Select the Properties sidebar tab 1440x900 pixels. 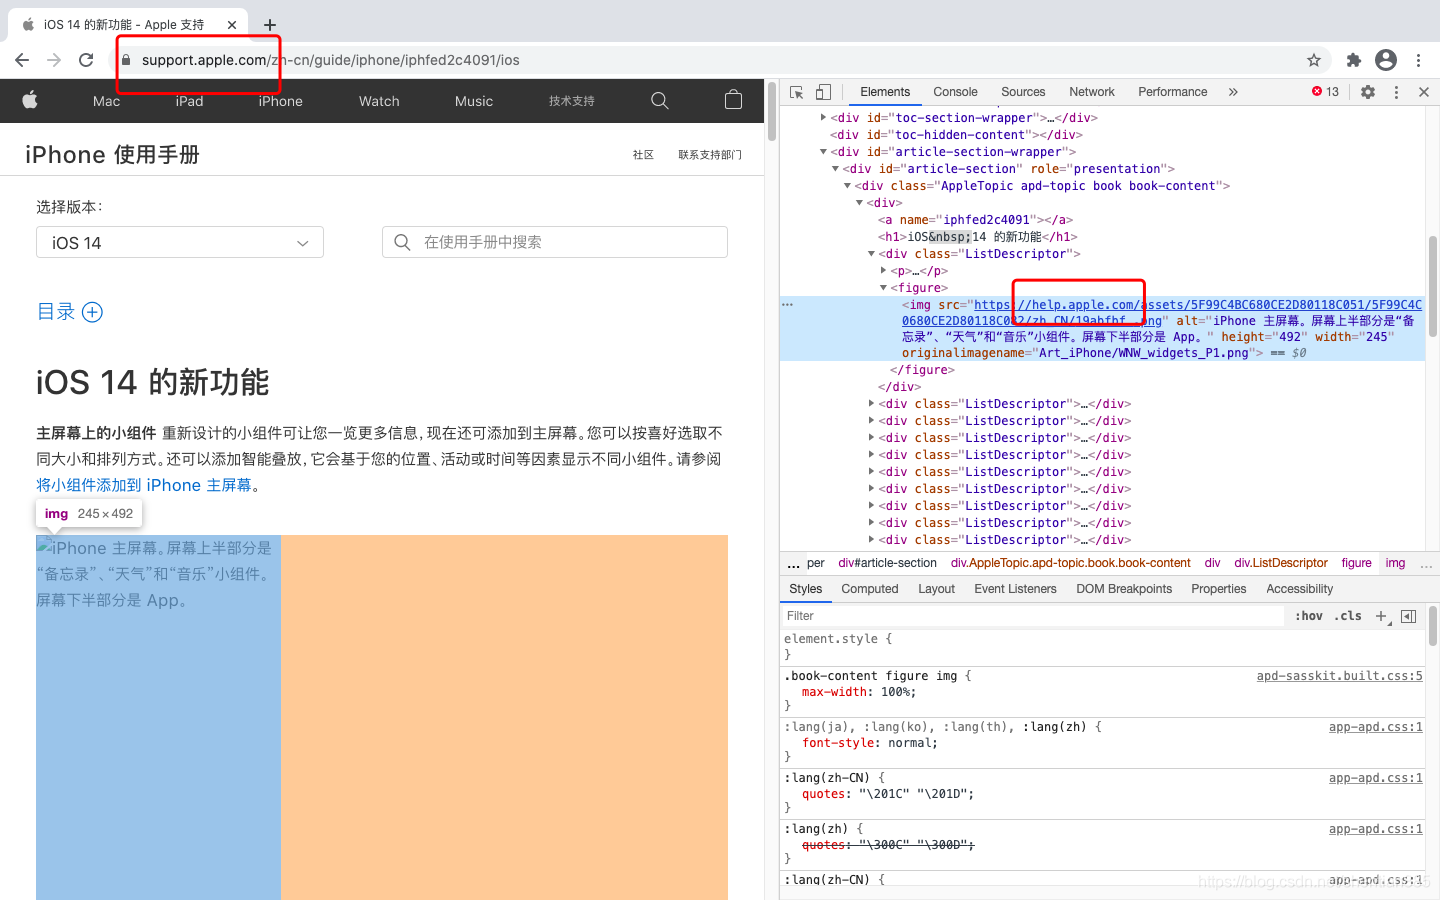tap(1219, 589)
